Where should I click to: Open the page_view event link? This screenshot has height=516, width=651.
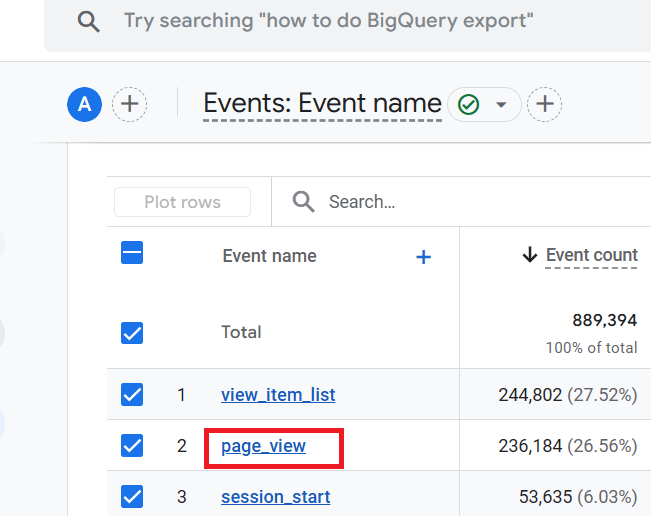click(x=263, y=446)
